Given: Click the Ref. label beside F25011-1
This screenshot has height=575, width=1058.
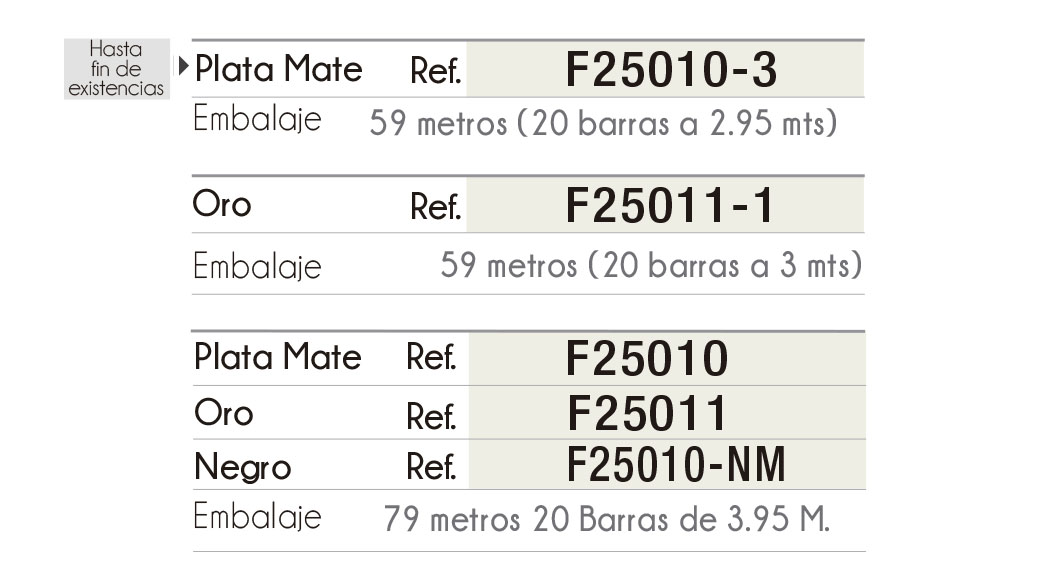Looking at the screenshot, I should click(x=435, y=207).
